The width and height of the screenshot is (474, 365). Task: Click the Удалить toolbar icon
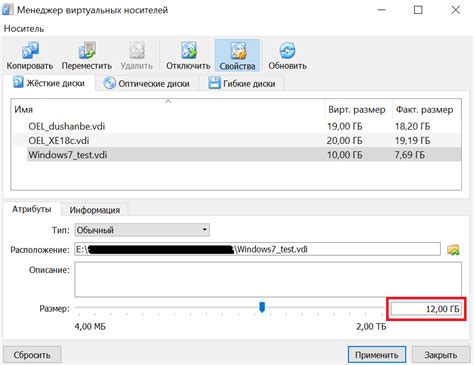tap(137, 56)
